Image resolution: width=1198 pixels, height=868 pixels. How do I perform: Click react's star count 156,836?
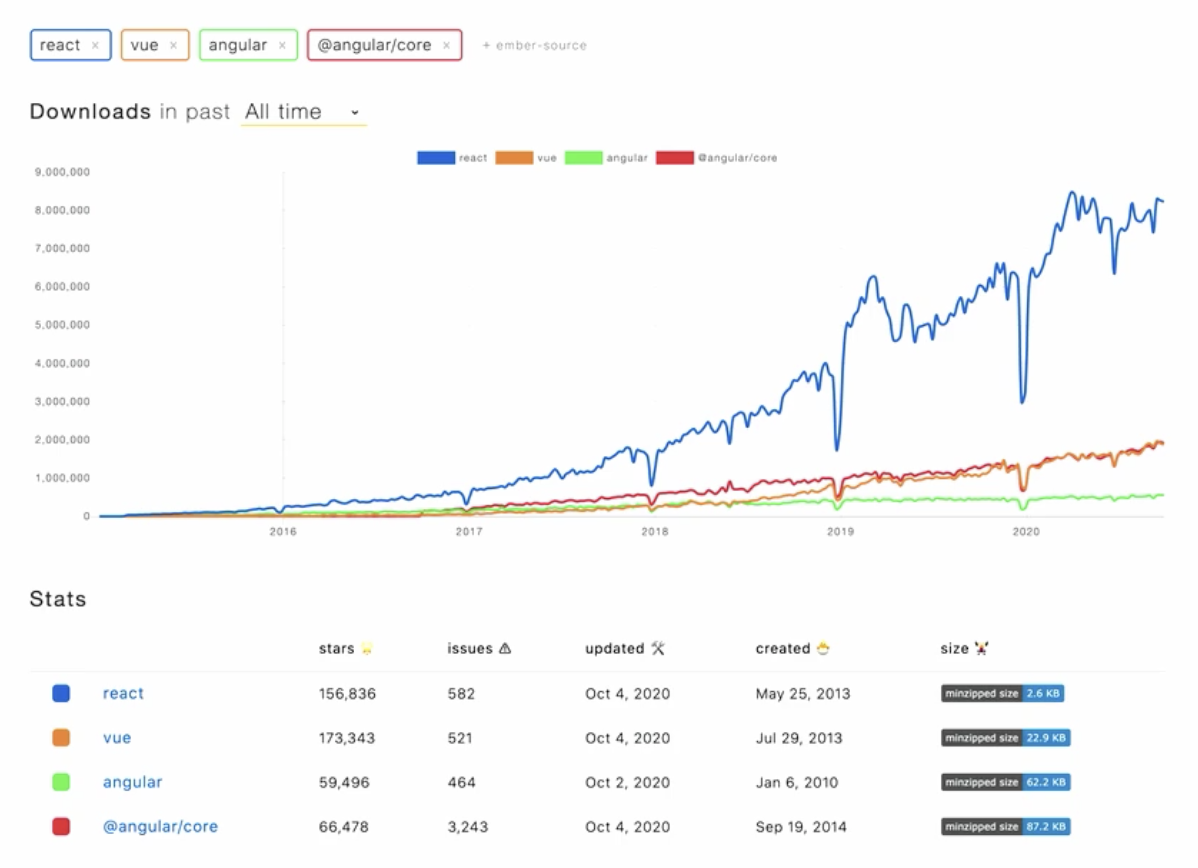pyautogui.click(x=348, y=694)
